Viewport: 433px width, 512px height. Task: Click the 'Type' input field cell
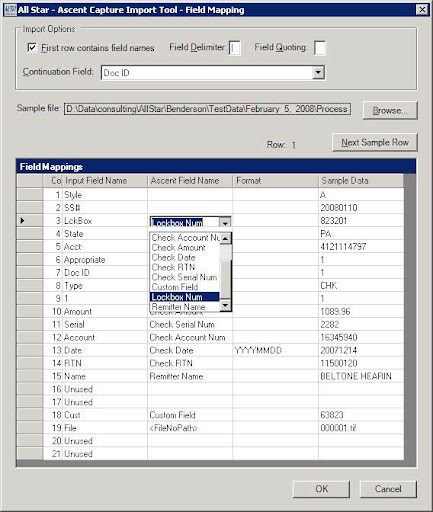105,286
